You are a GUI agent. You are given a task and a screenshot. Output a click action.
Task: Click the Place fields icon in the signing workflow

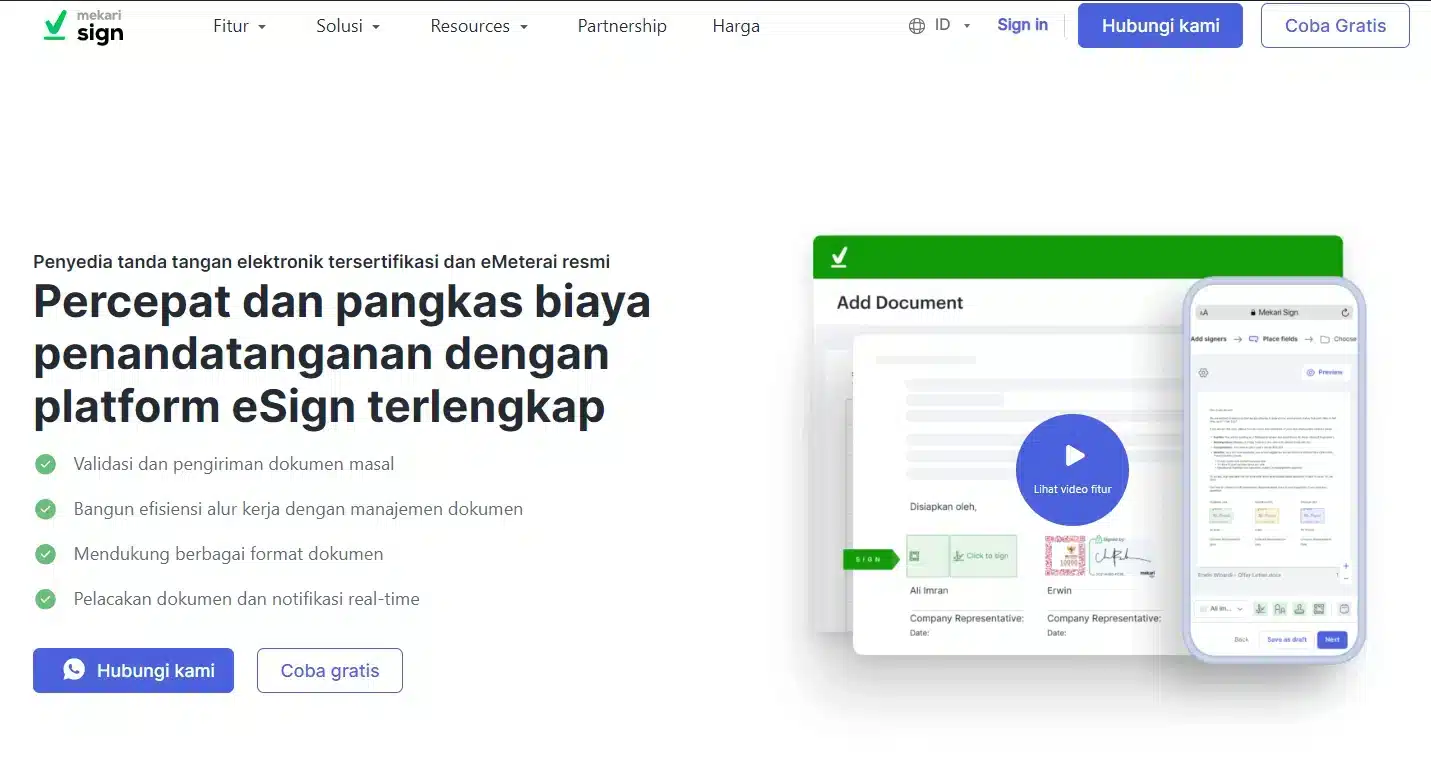1254,339
